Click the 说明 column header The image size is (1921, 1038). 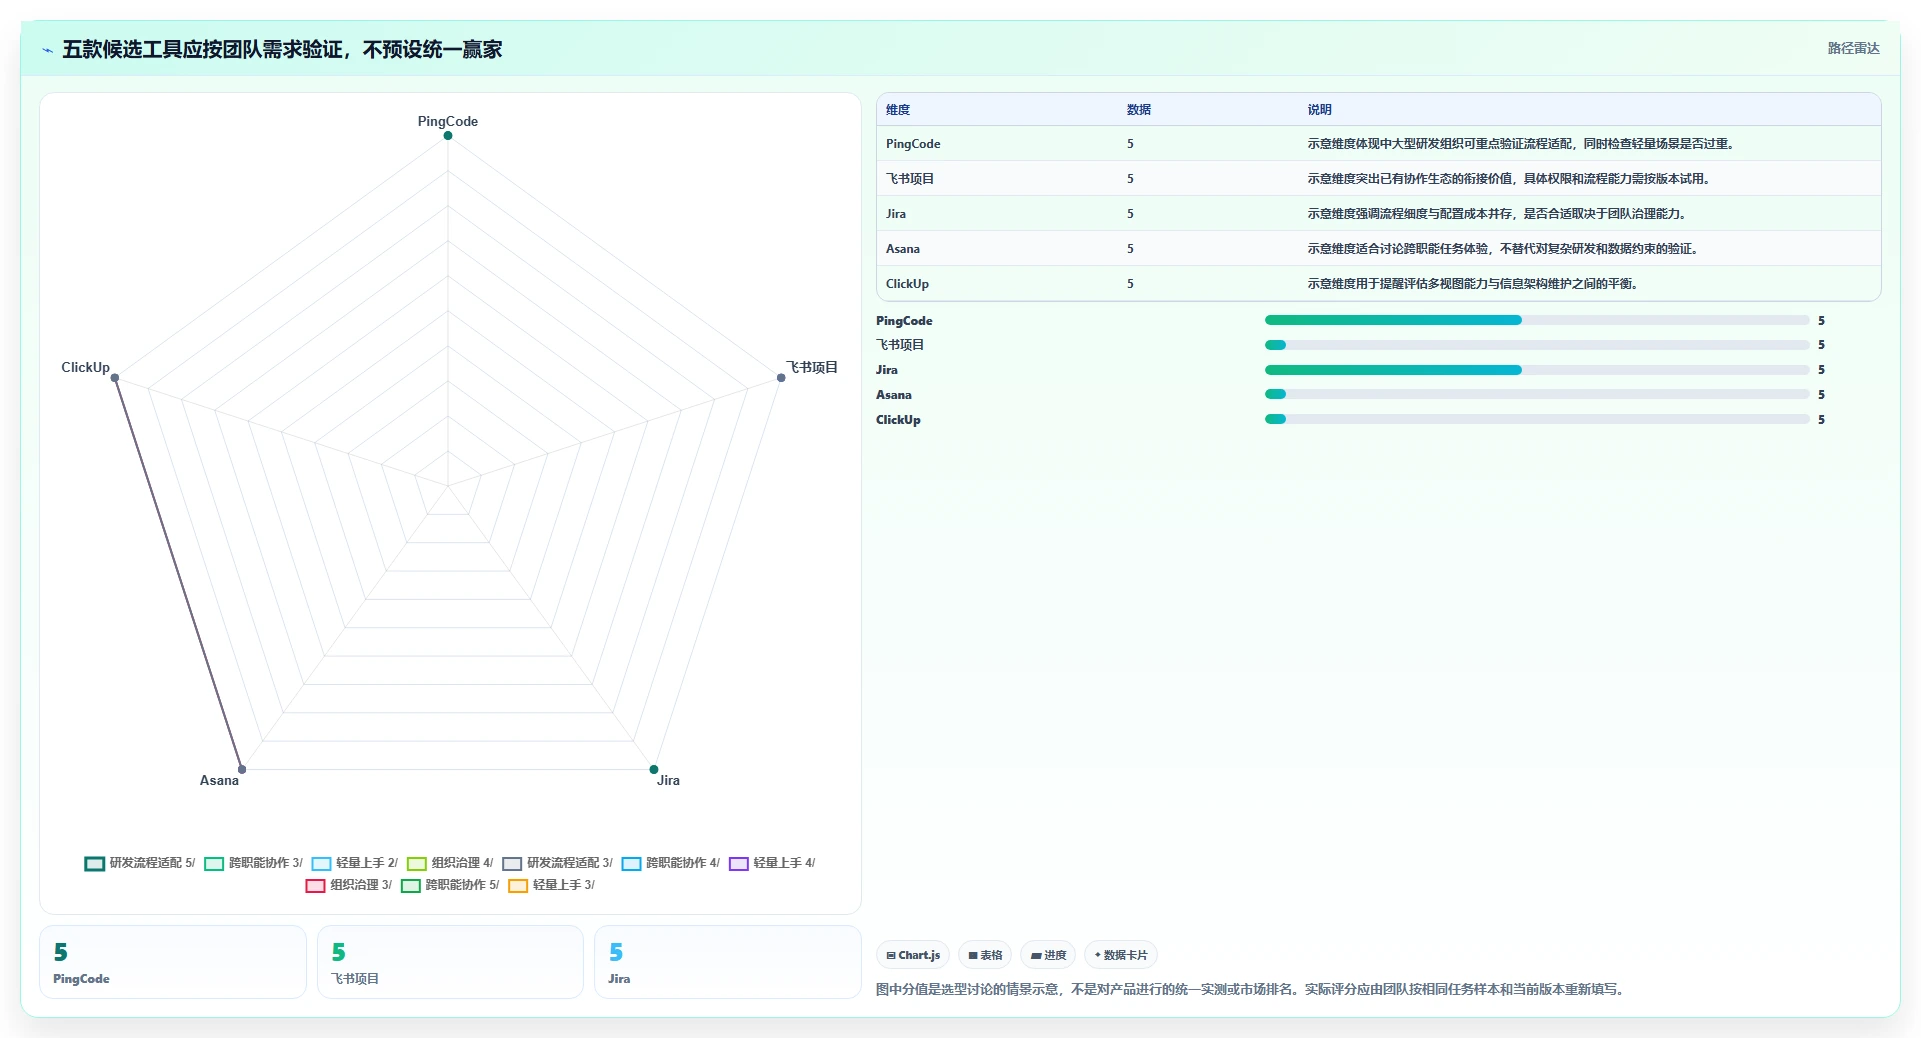(x=1320, y=110)
